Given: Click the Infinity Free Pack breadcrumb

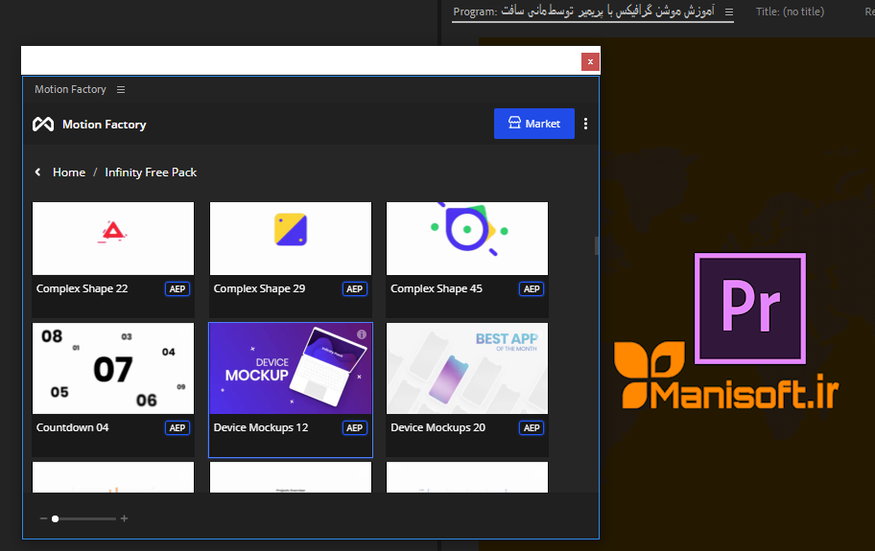Looking at the screenshot, I should click(x=151, y=172).
